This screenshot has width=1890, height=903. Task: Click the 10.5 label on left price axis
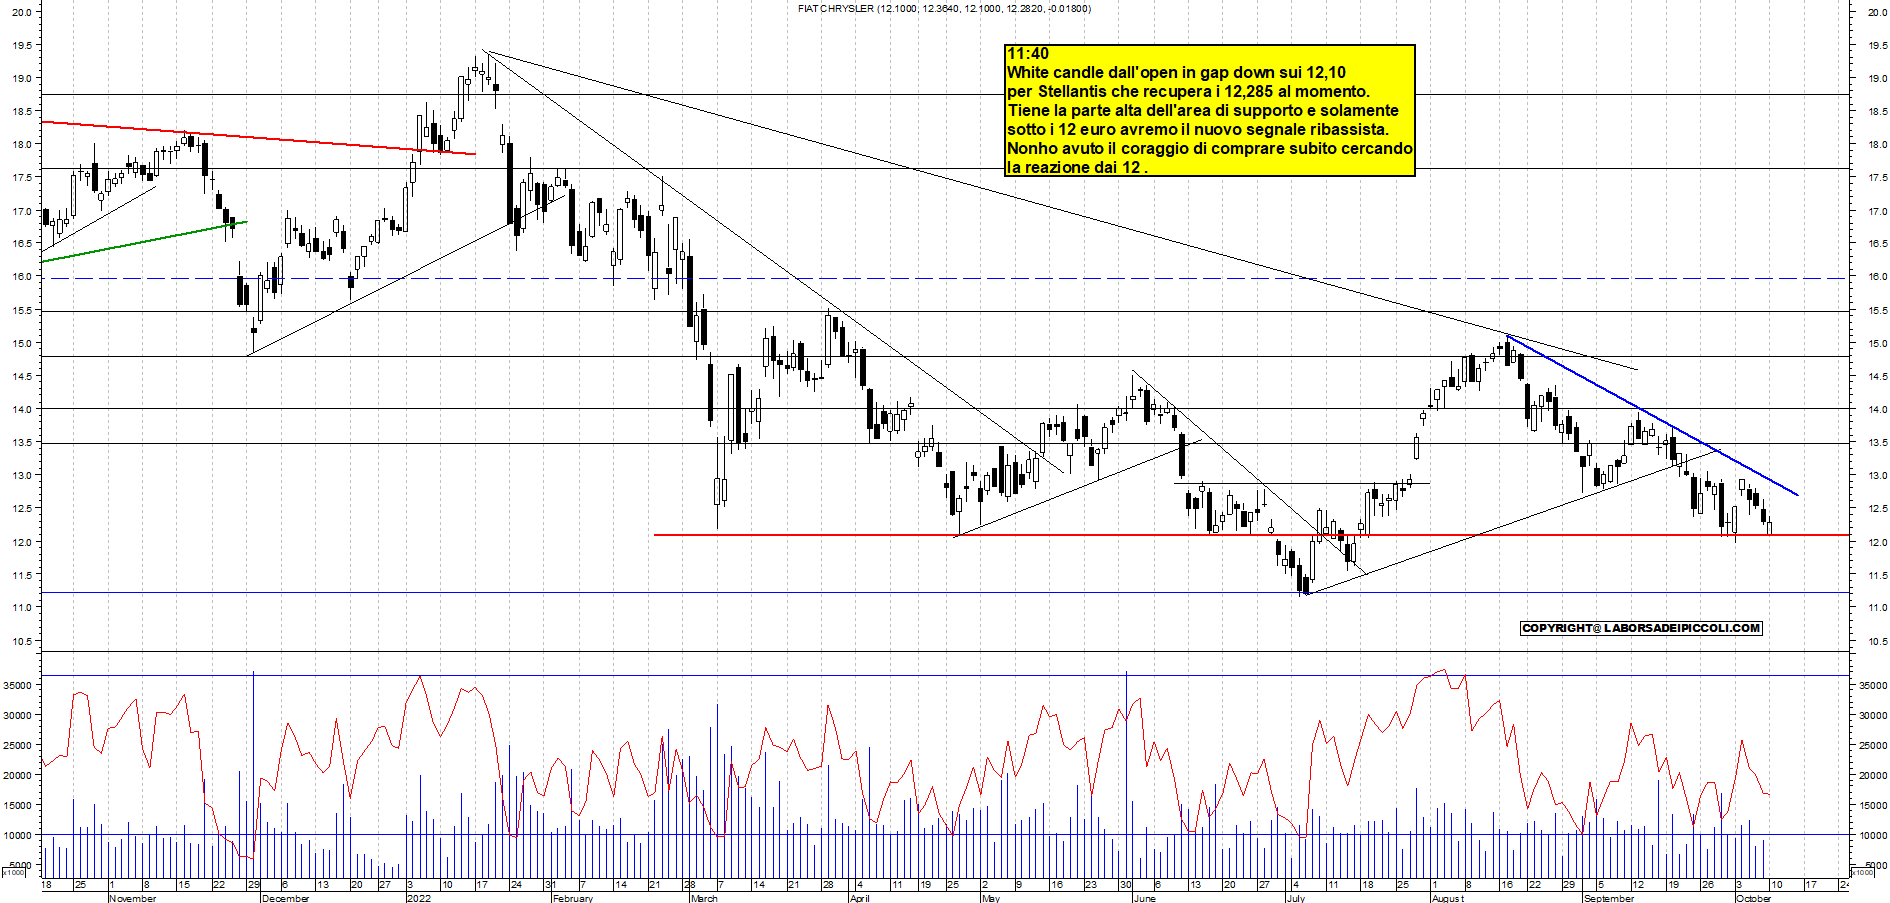click(21, 641)
